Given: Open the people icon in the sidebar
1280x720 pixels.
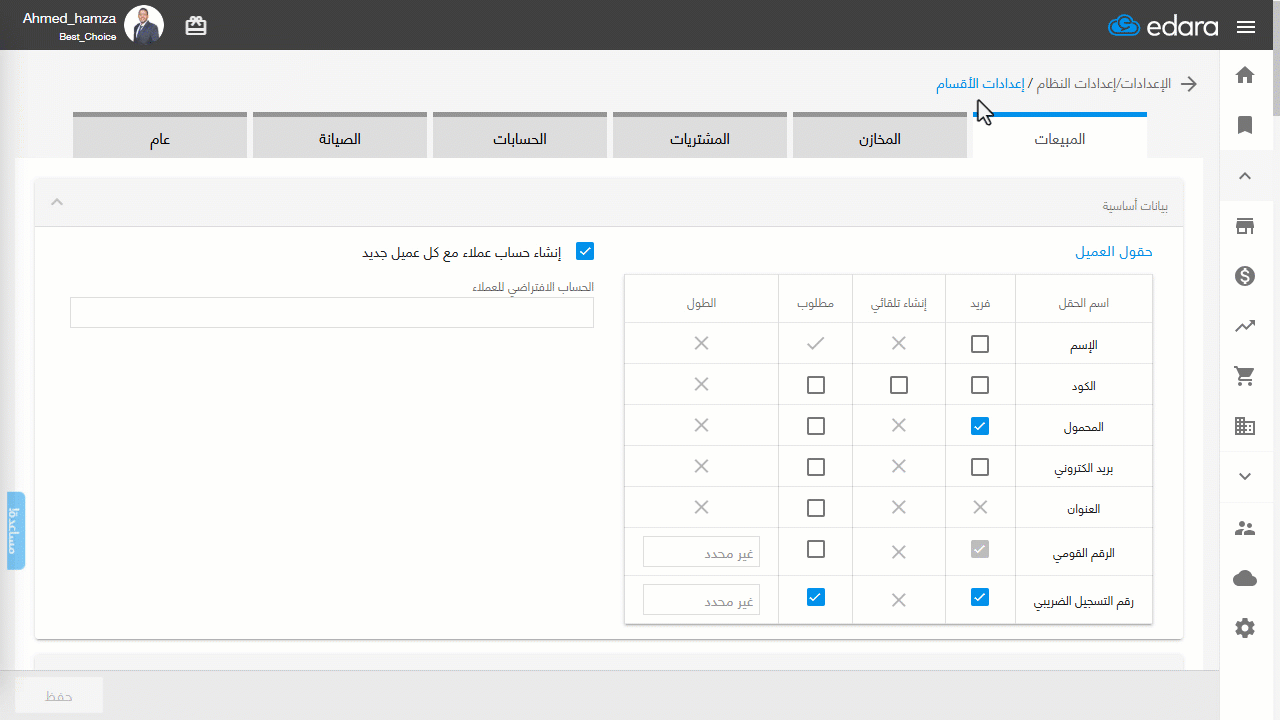Looking at the screenshot, I should pyautogui.click(x=1245, y=529).
